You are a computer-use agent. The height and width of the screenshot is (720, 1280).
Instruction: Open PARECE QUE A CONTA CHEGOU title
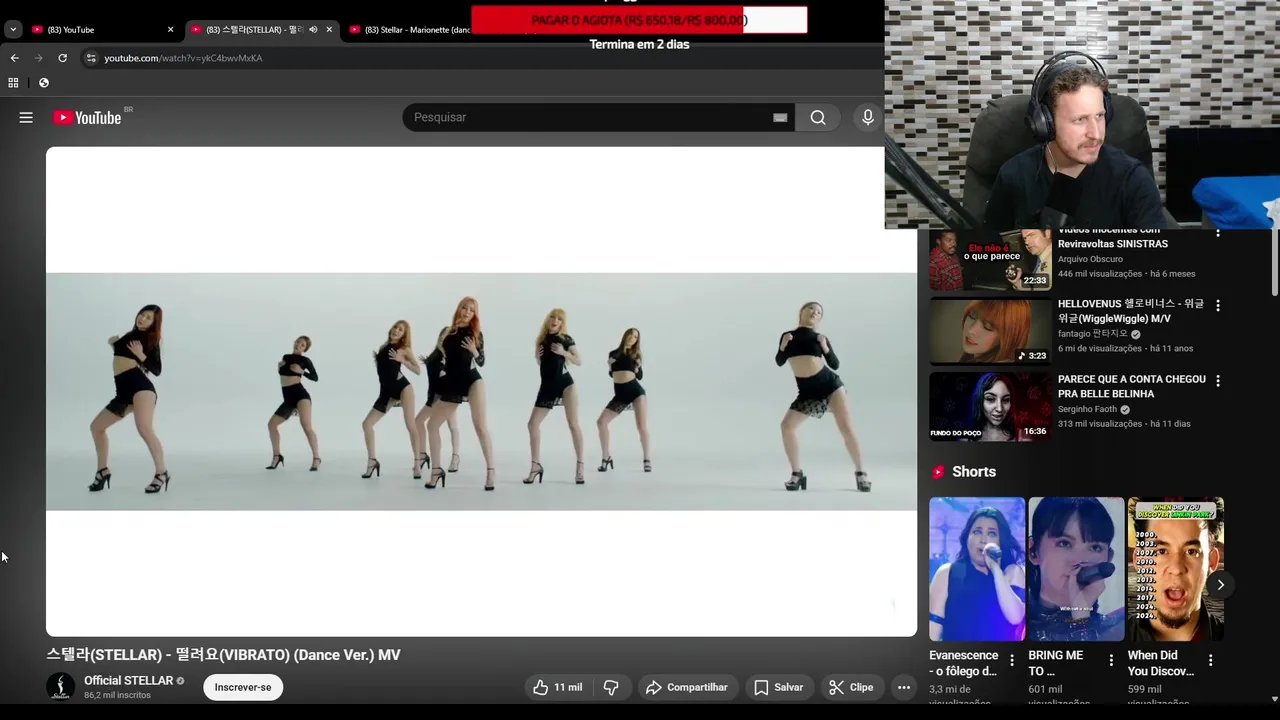tap(1132, 387)
